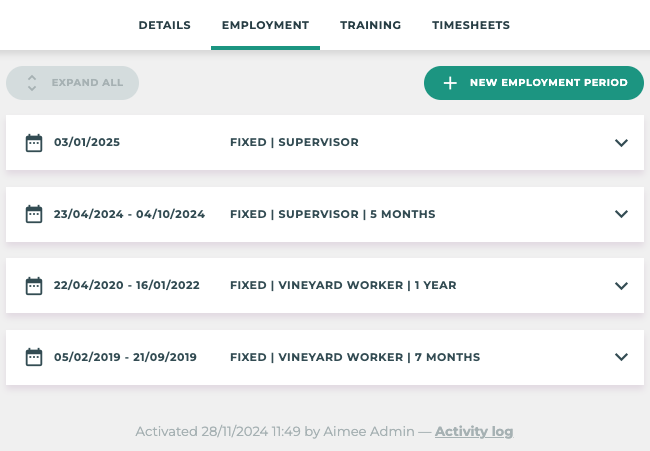650x451 pixels.
Task: Switch to the Details tab
Action: (164, 25)
